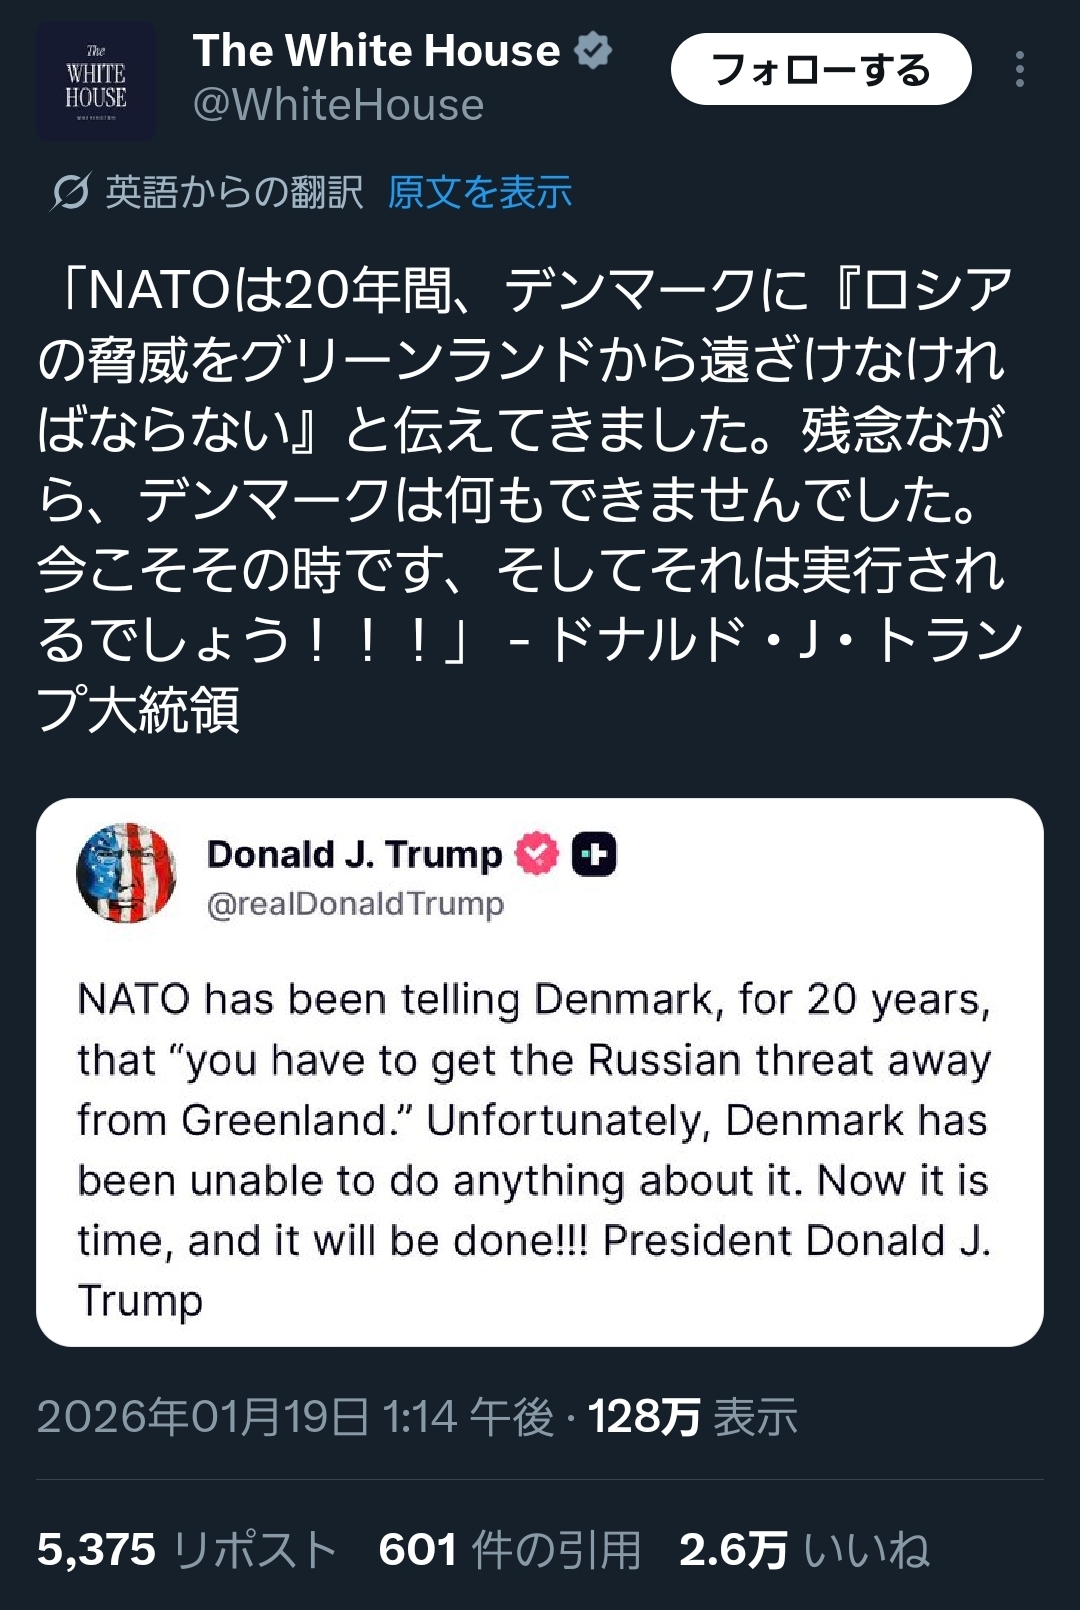1080x1610 pixels.
Task: Show the 2.6万 いいね likes list
Action: [804, 1550]
